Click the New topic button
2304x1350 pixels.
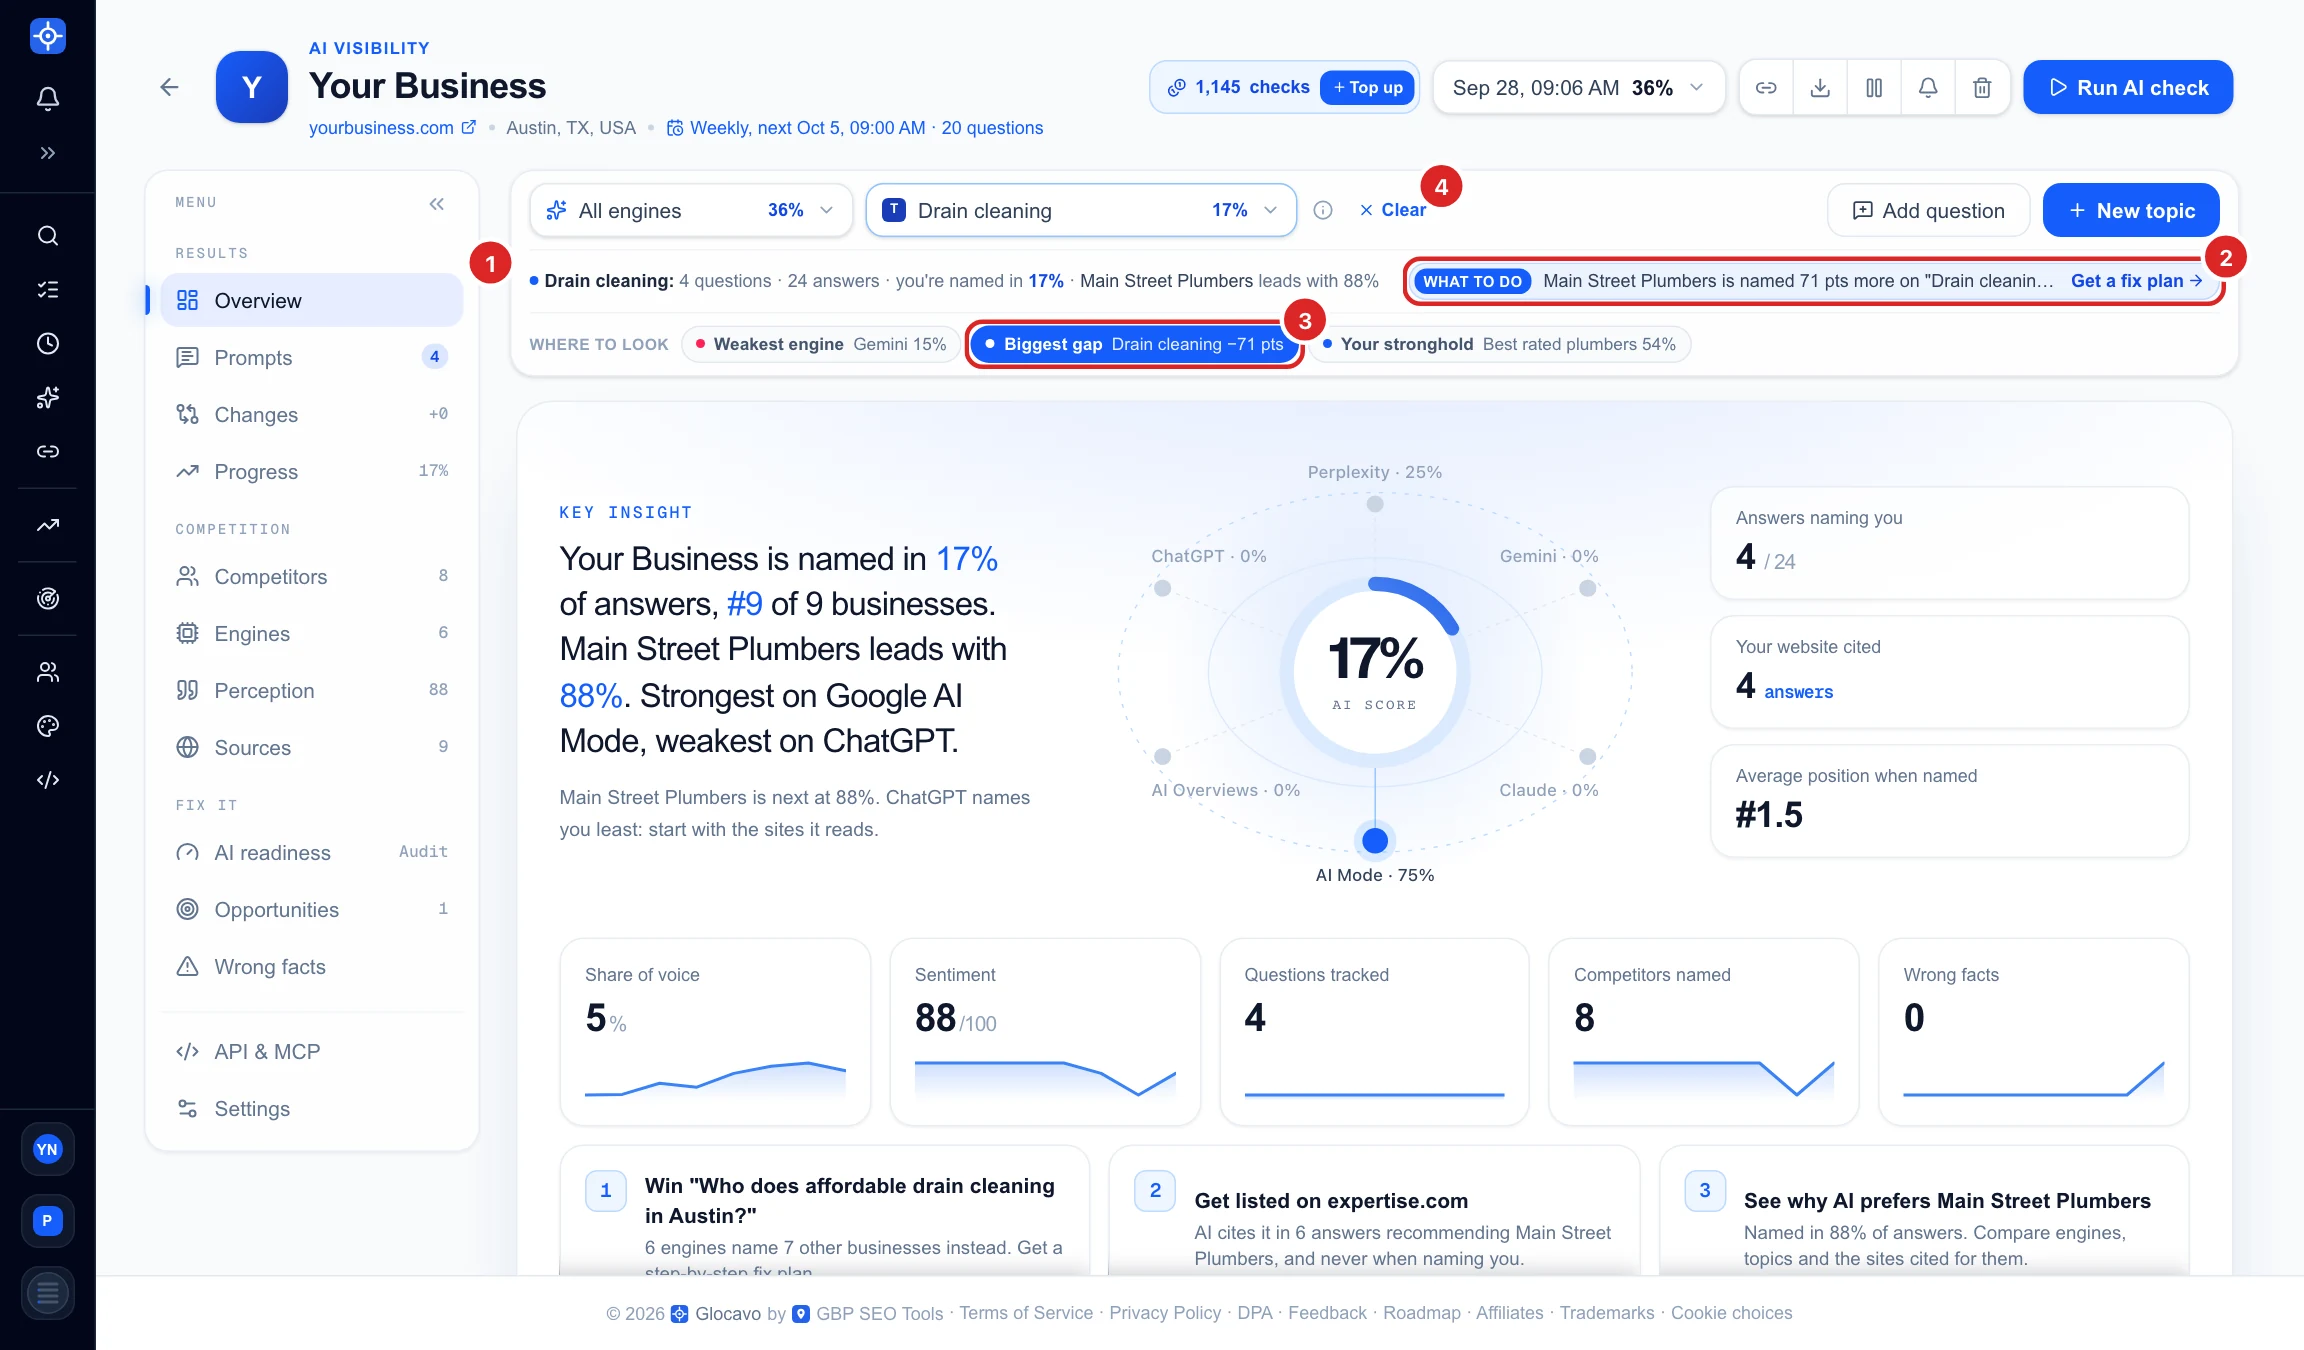coord(2131,210)
